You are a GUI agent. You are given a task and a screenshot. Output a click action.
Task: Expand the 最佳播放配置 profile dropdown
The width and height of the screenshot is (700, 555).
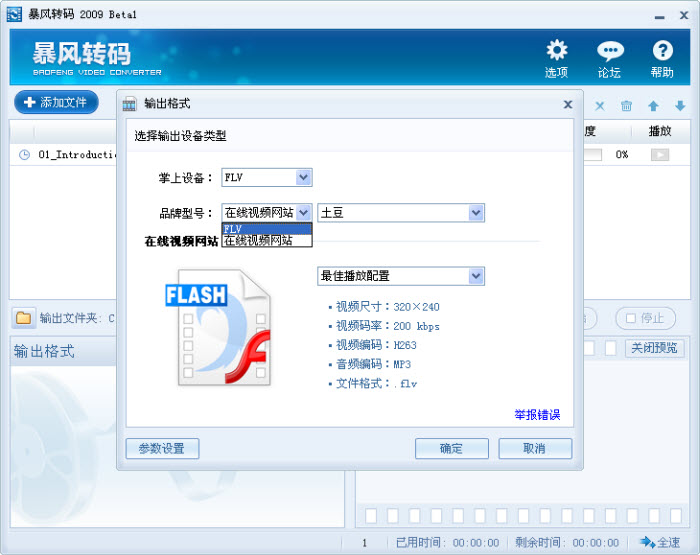coord(476,276)
